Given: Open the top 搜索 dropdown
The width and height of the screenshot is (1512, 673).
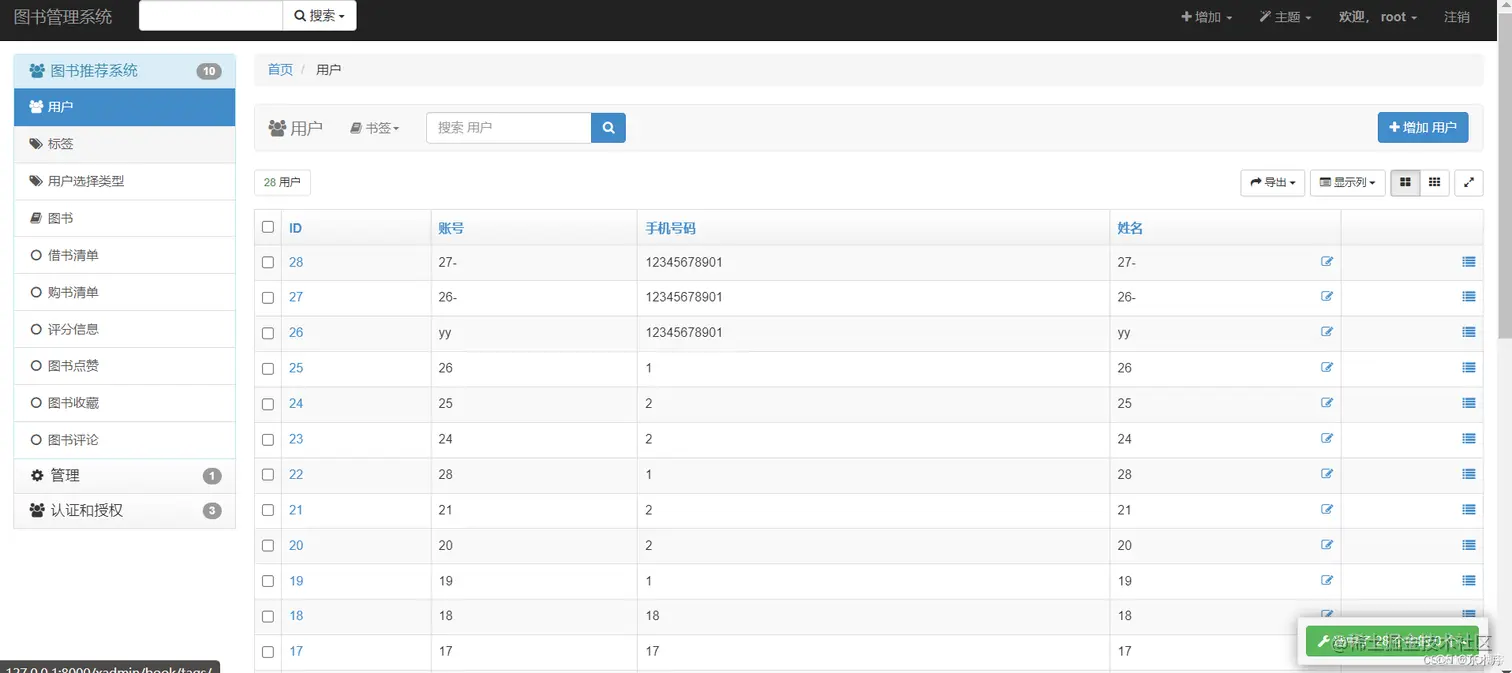Looking at the screenshot, I should [319, 16].
